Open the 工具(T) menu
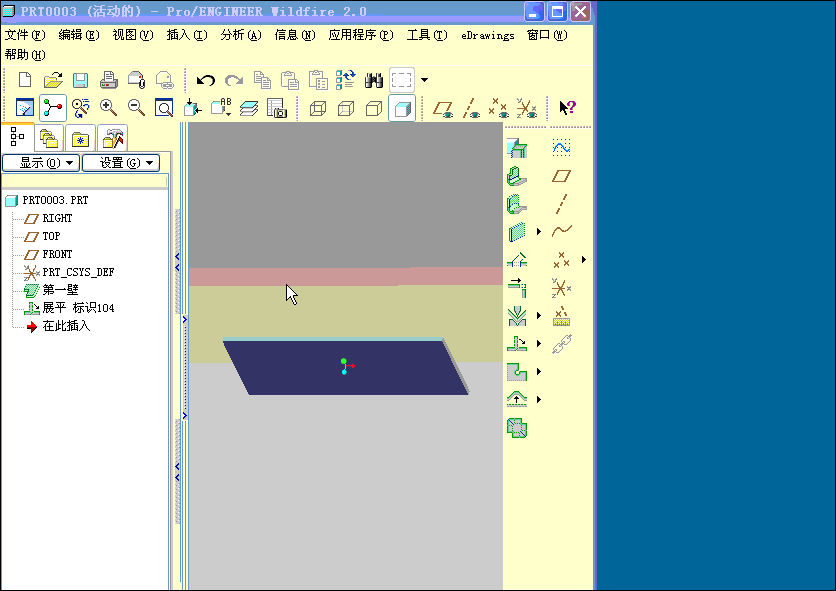Viewport: 836px width, 591px height. [x=427, y=35]
